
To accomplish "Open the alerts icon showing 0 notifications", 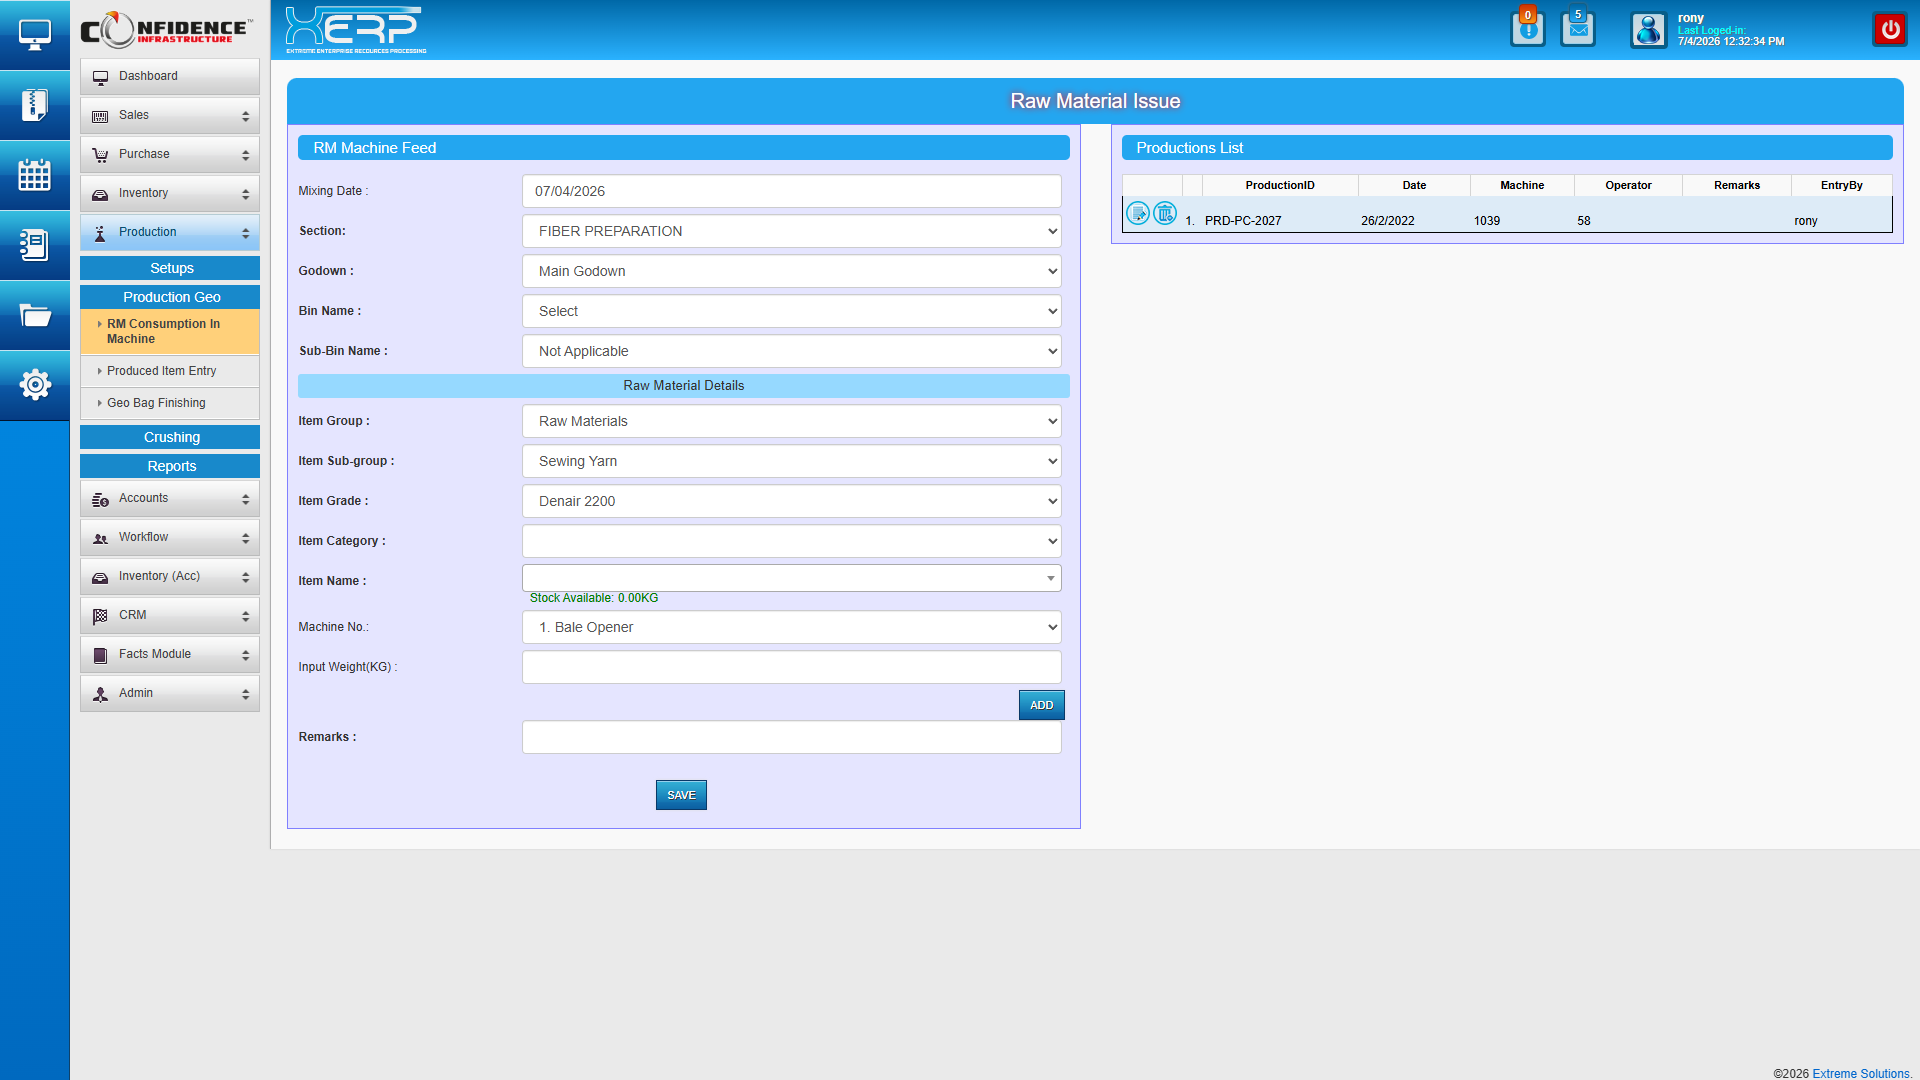I will [x=1527, y=29].
